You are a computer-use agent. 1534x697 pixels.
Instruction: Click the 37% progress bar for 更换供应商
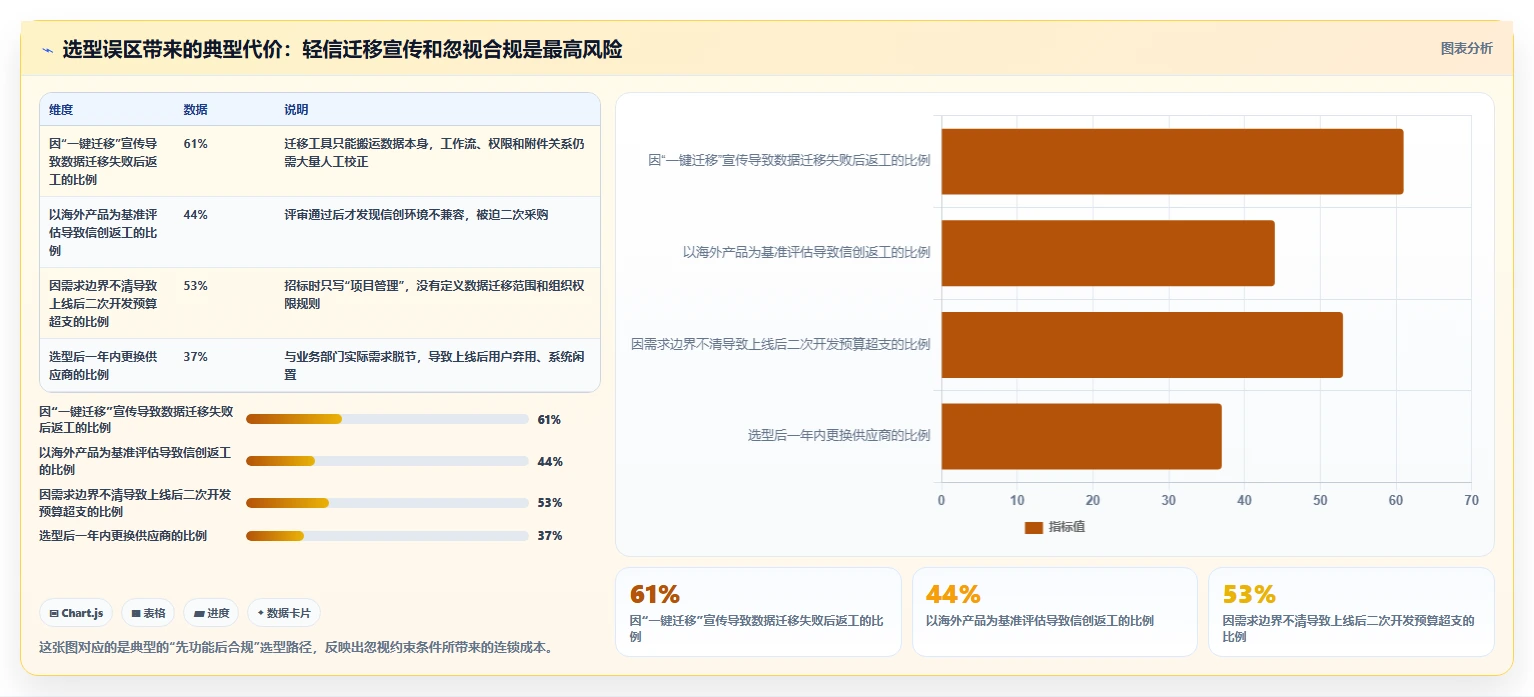387,536
